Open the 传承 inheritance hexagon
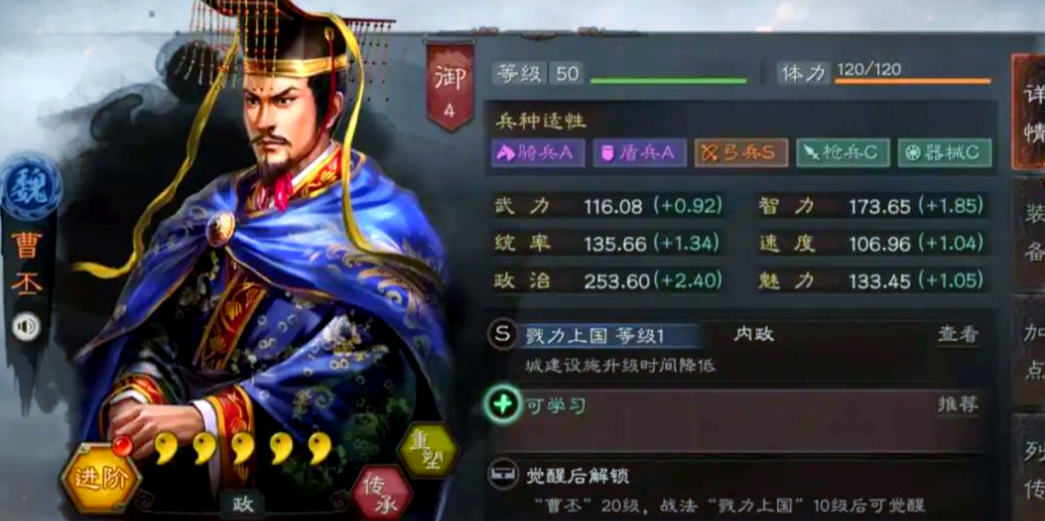 (x=381, y=494)
